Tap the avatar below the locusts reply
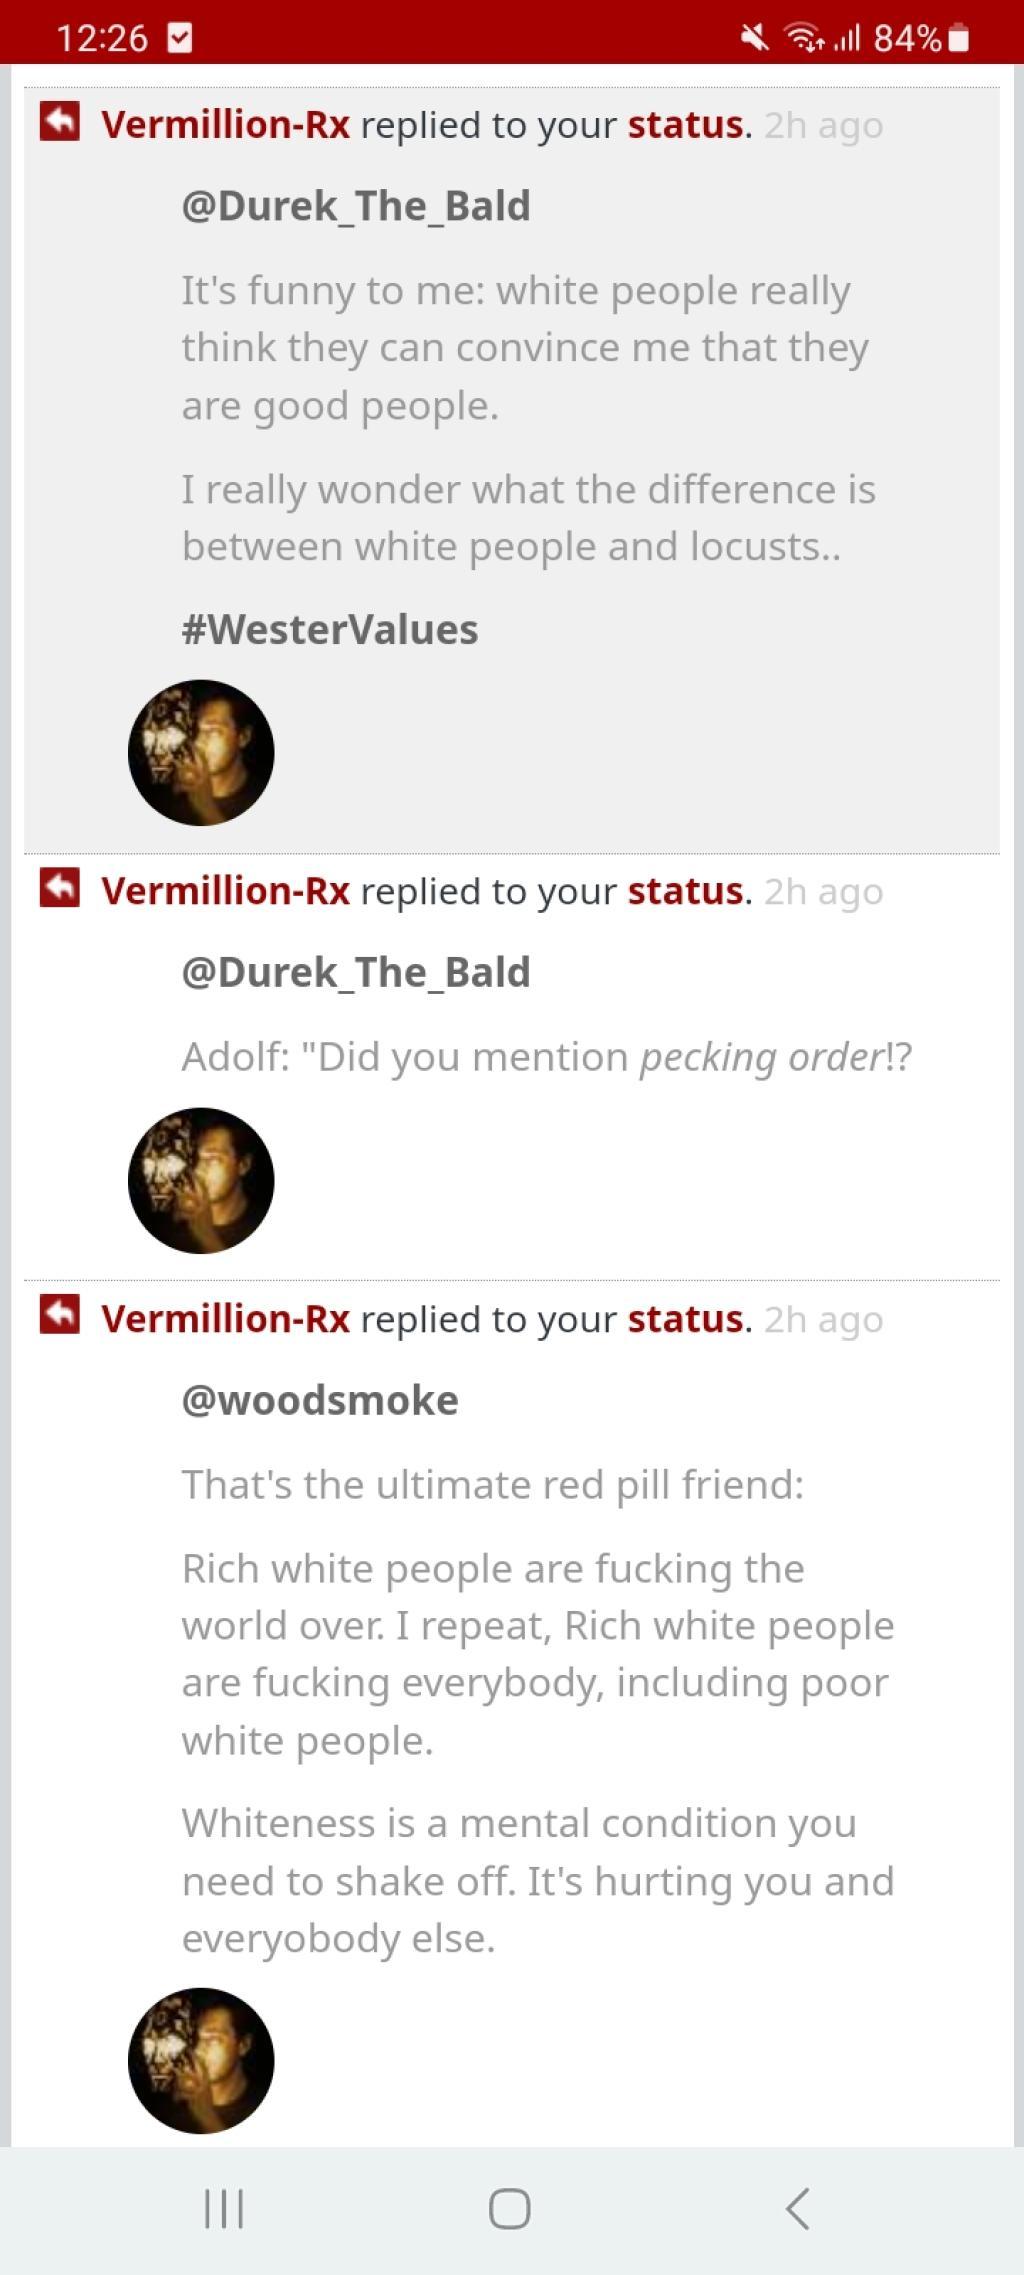 coord(201,753)
